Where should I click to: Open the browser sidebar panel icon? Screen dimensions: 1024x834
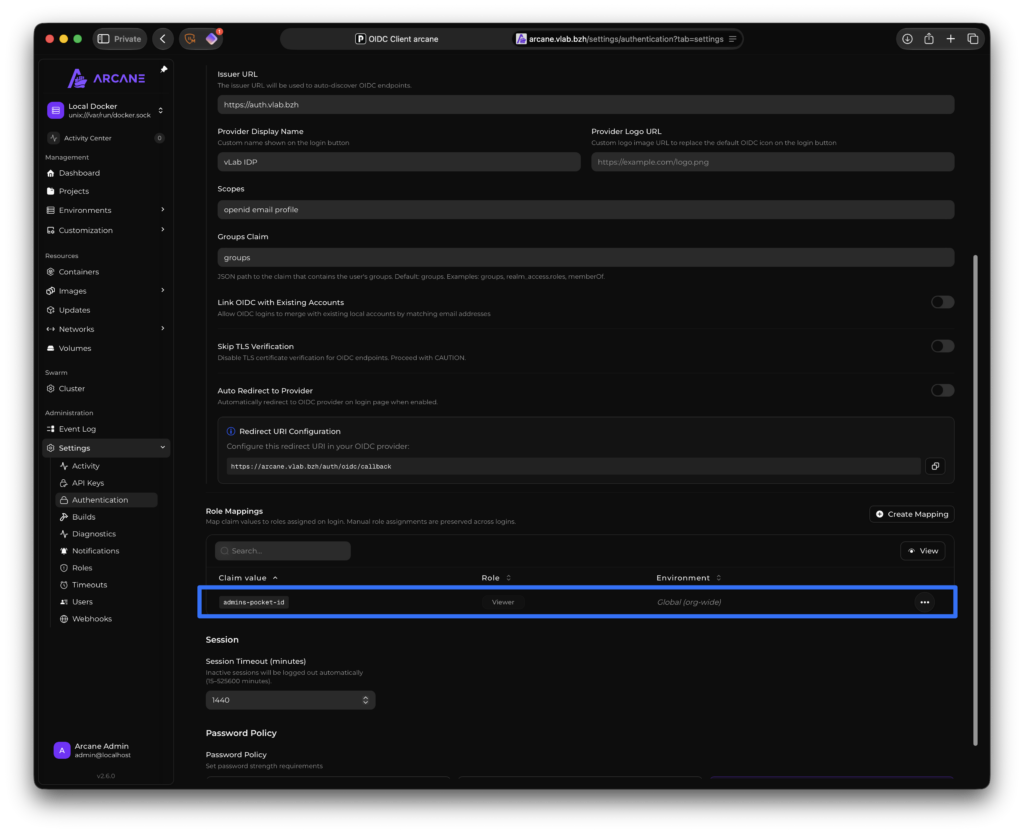tap(103, 39)
